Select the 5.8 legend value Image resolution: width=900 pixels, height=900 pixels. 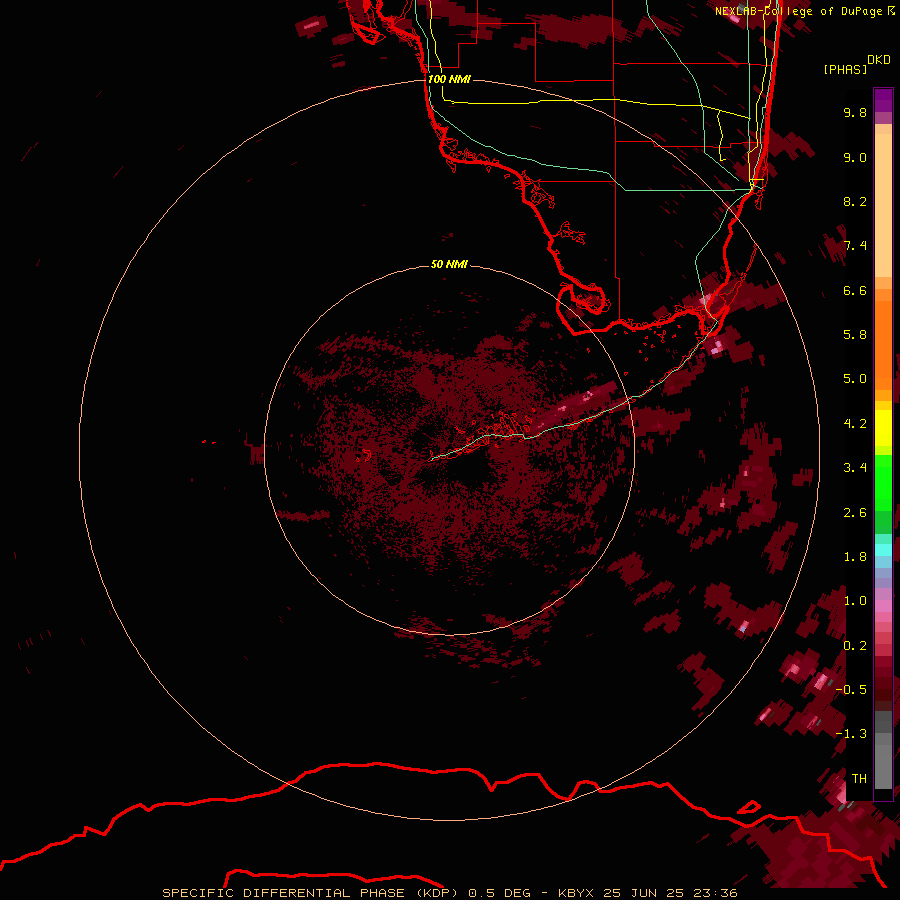[855, 335]
